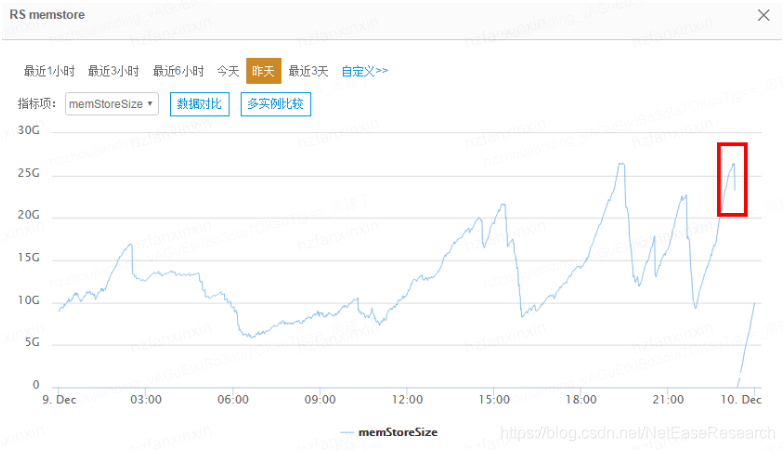784x451 pixels.
Task: Click the 20G y-axis label
Action: (x=28, y=215)
